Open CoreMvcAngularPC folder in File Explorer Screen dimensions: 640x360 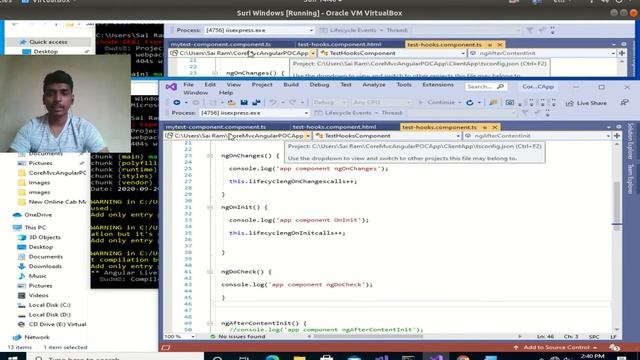(x=57, y=173)
